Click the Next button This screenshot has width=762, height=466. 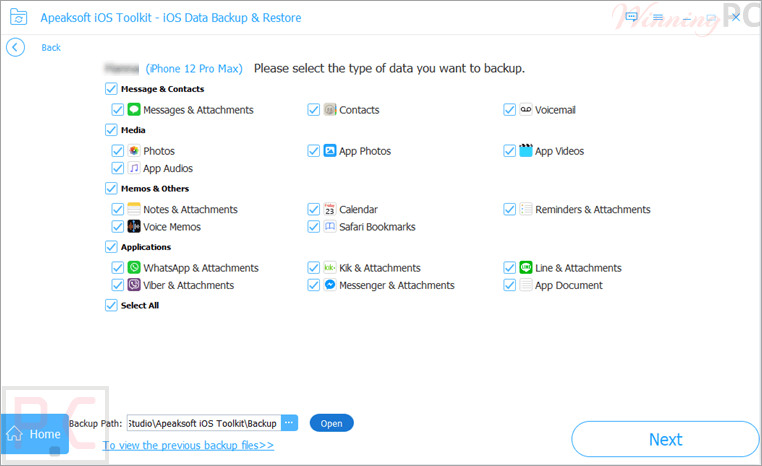click(665, 439)
